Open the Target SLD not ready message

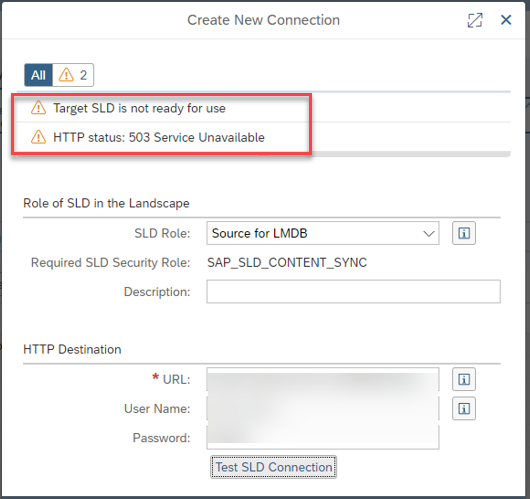pyautogui.click(x=139, y=108)
